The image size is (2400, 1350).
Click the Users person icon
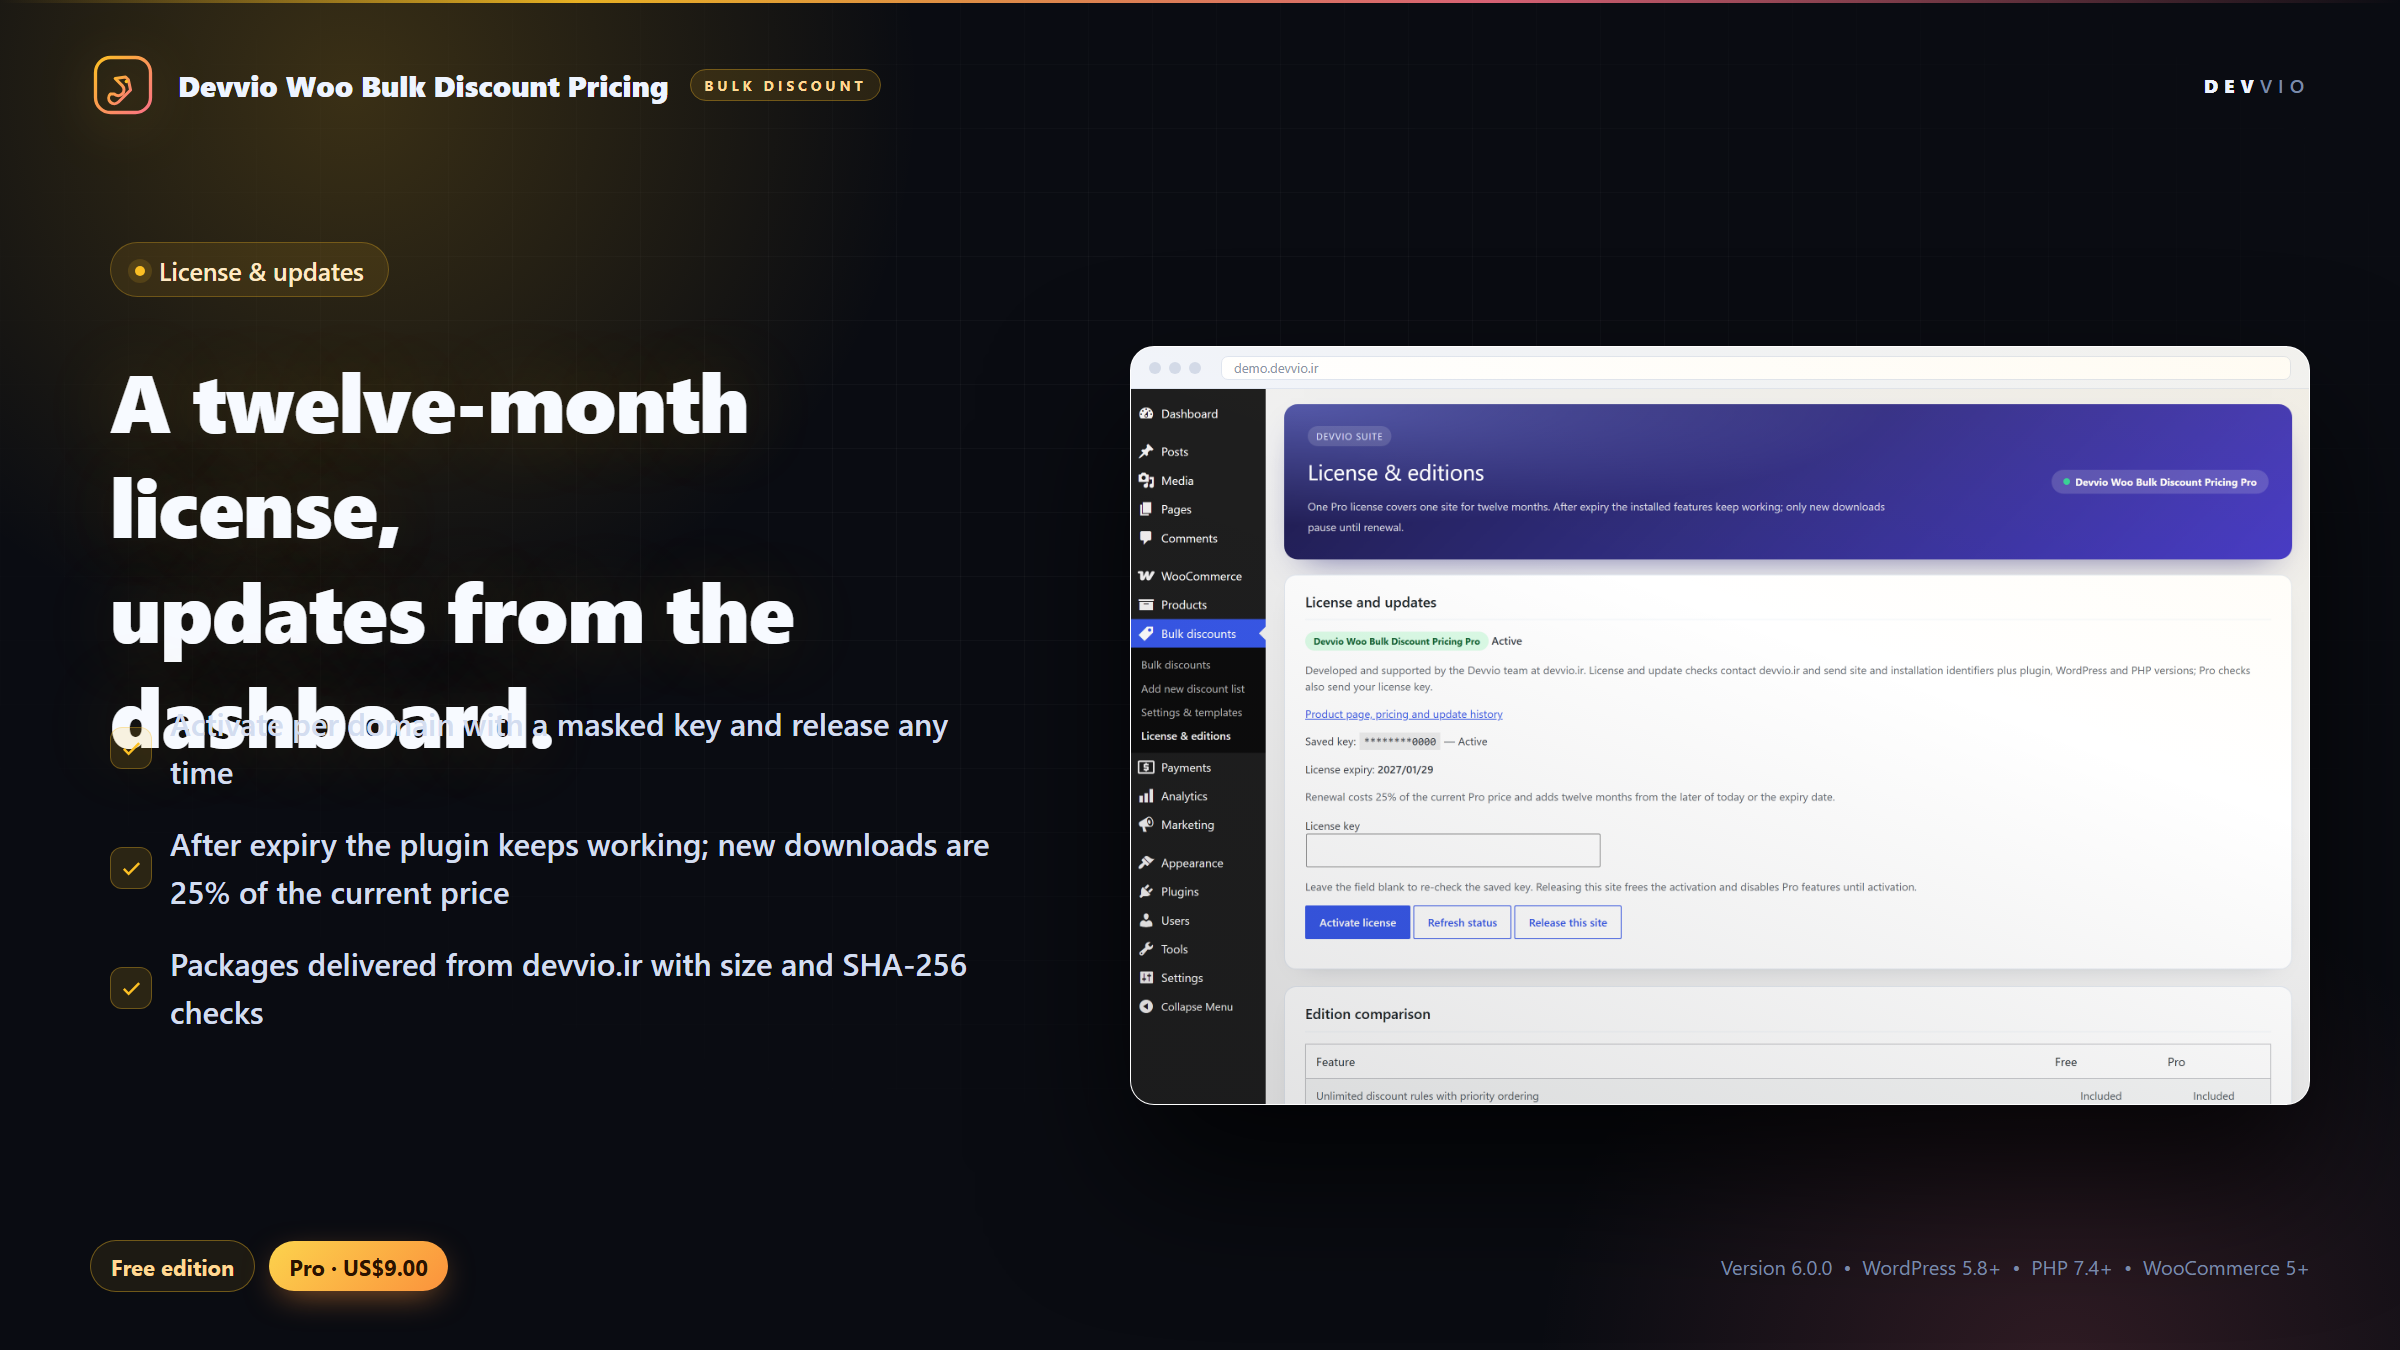[x=1146, y=921]
